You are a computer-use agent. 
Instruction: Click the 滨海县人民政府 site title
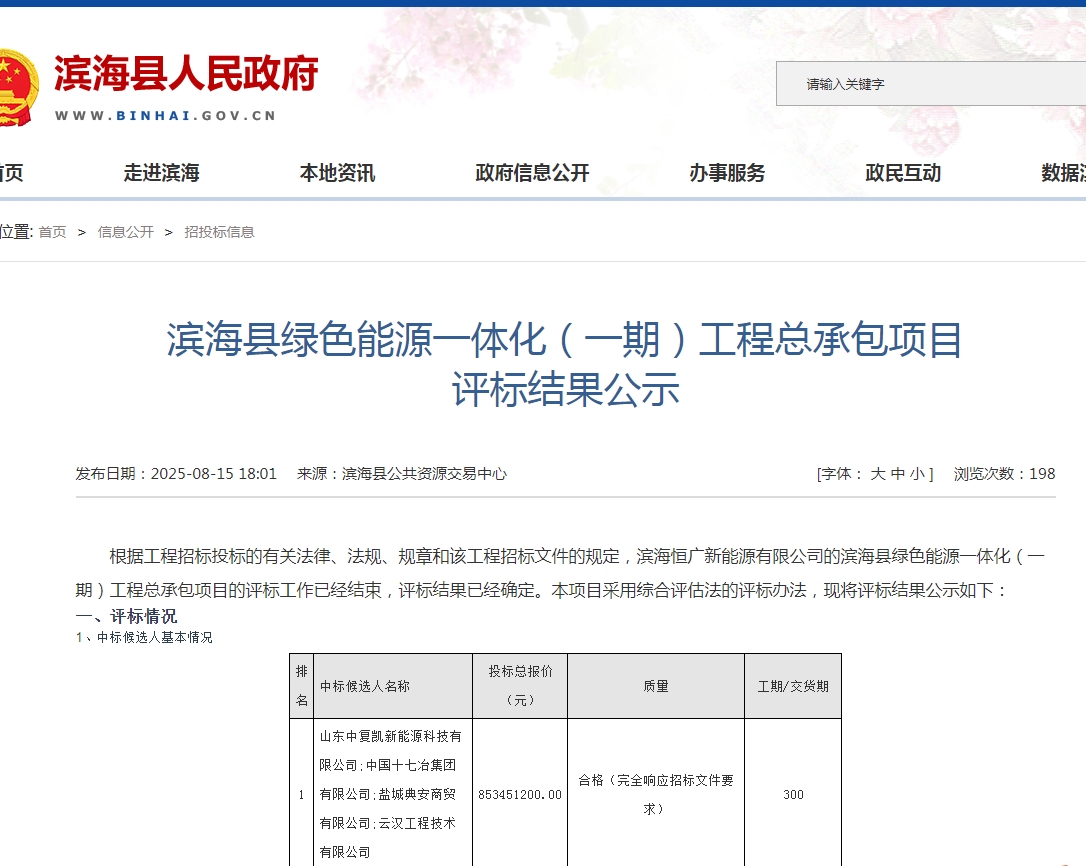(x=186, y=73)
